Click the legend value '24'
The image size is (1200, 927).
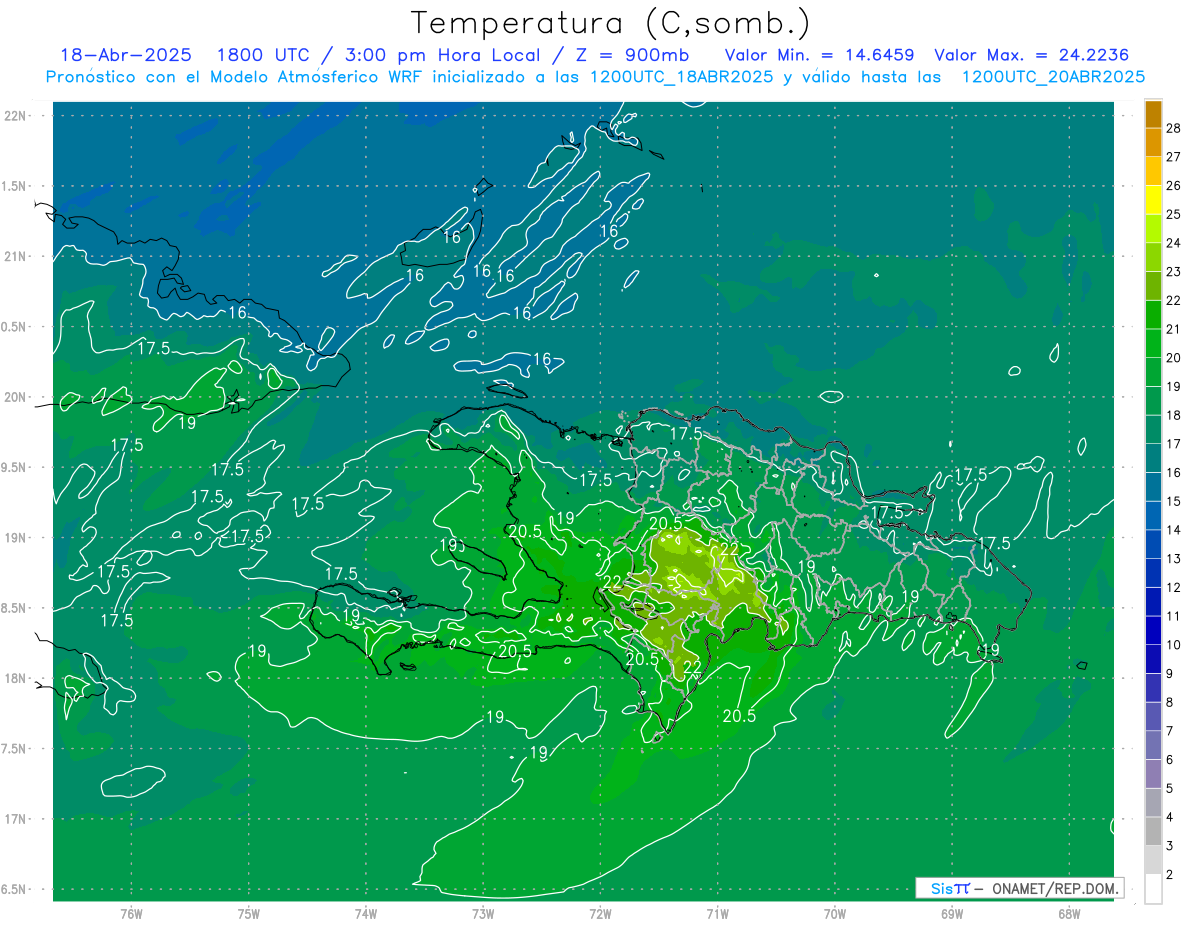coord(1173,243)
